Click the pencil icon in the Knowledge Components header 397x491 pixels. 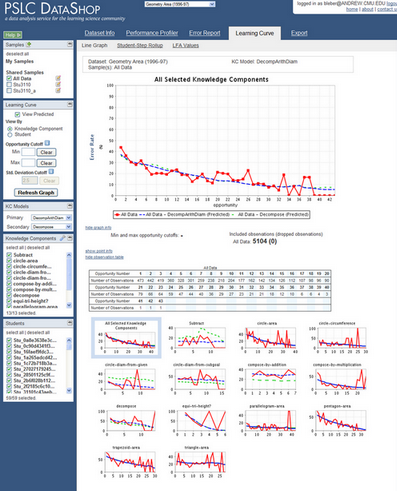pos(62,238)
